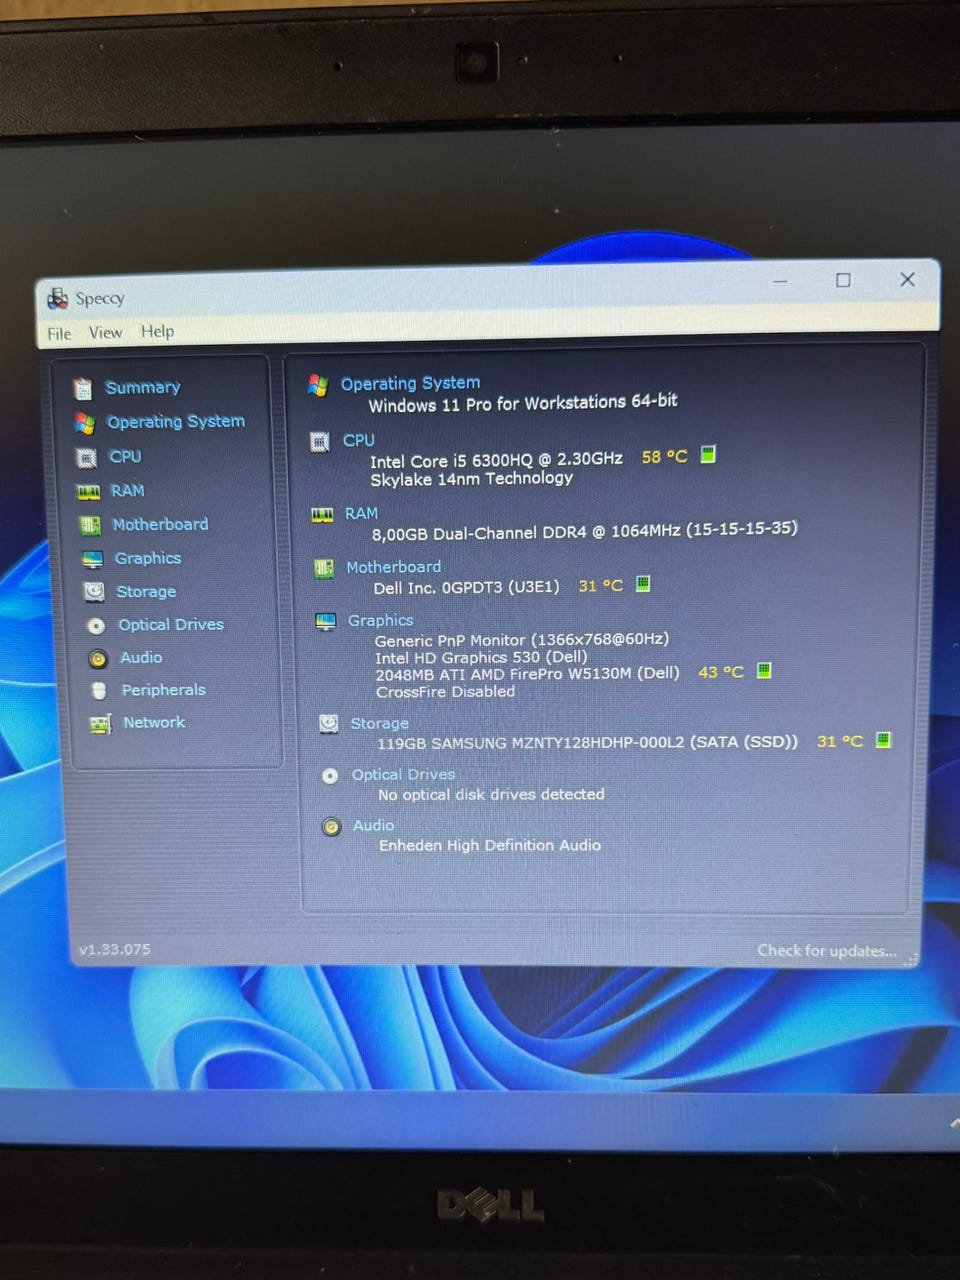Select the Audio speaker icon in sidebar

(98, 659)
